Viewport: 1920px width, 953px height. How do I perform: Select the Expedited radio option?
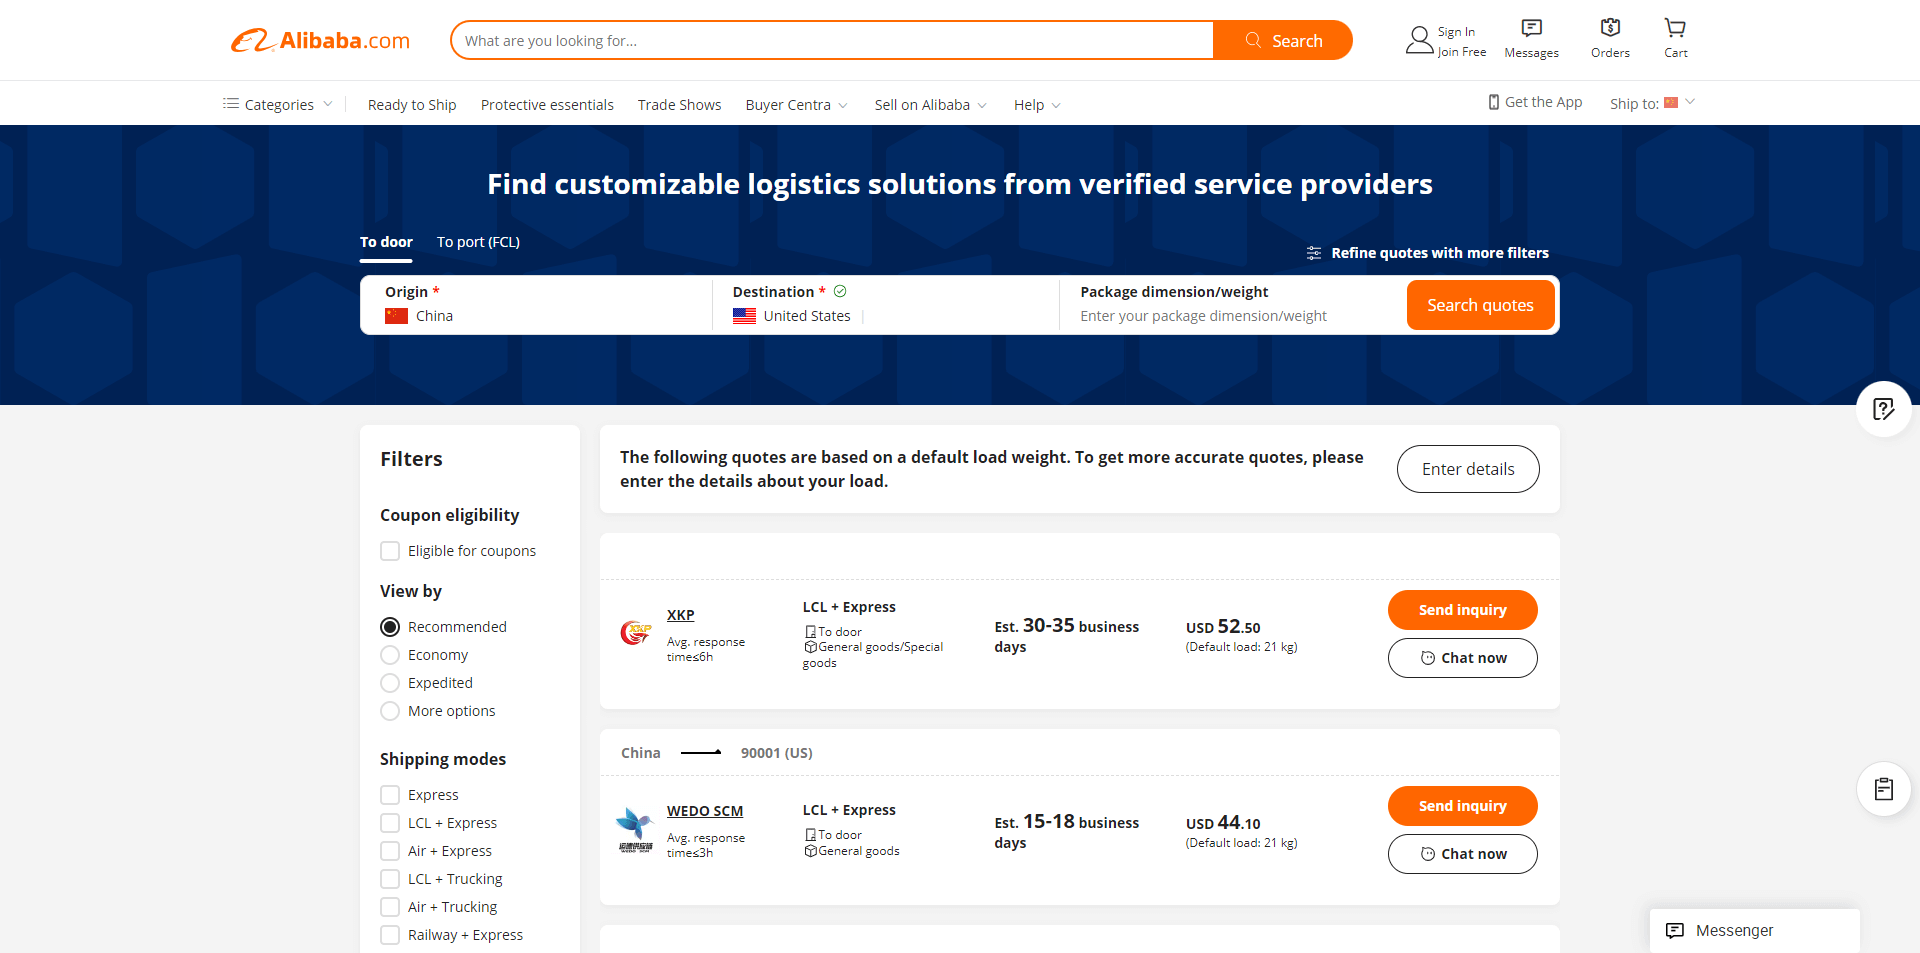click(x=390, y=683)
